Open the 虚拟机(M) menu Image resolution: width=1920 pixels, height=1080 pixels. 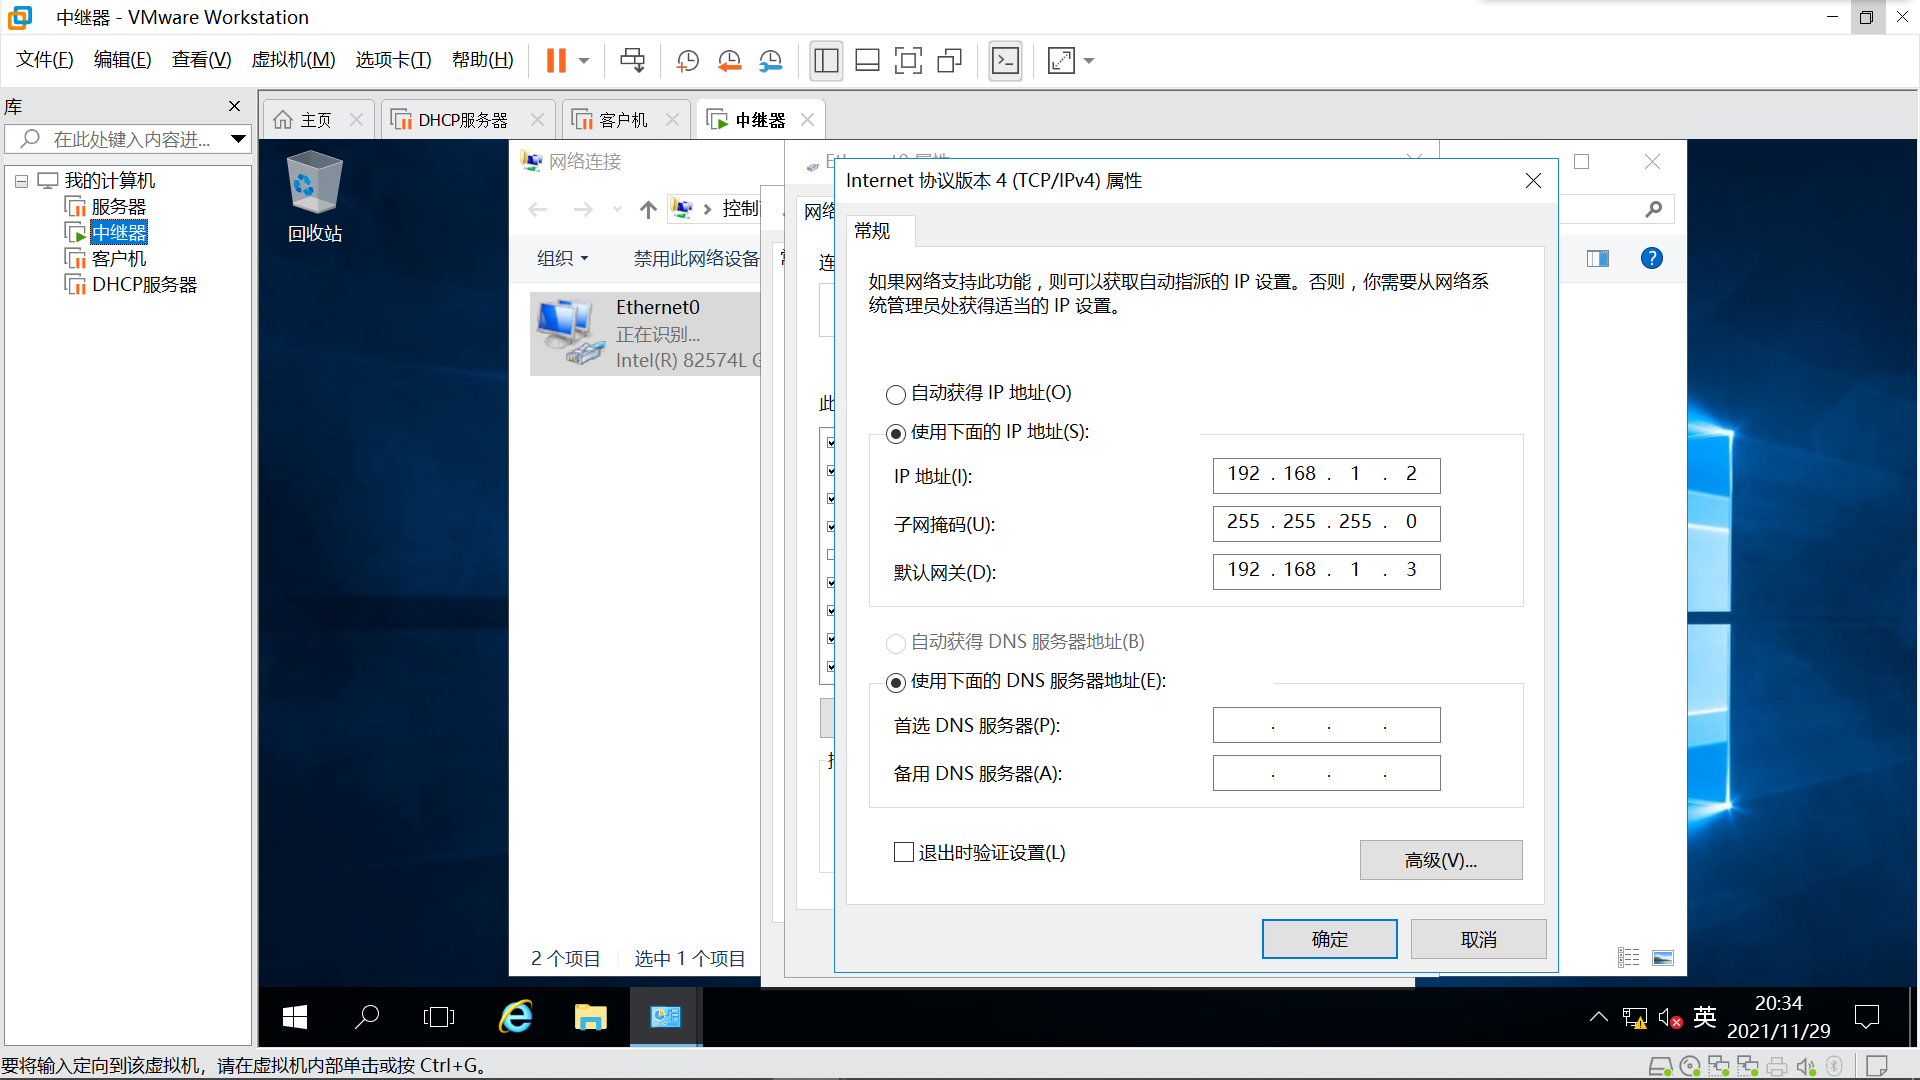point(293,60)
